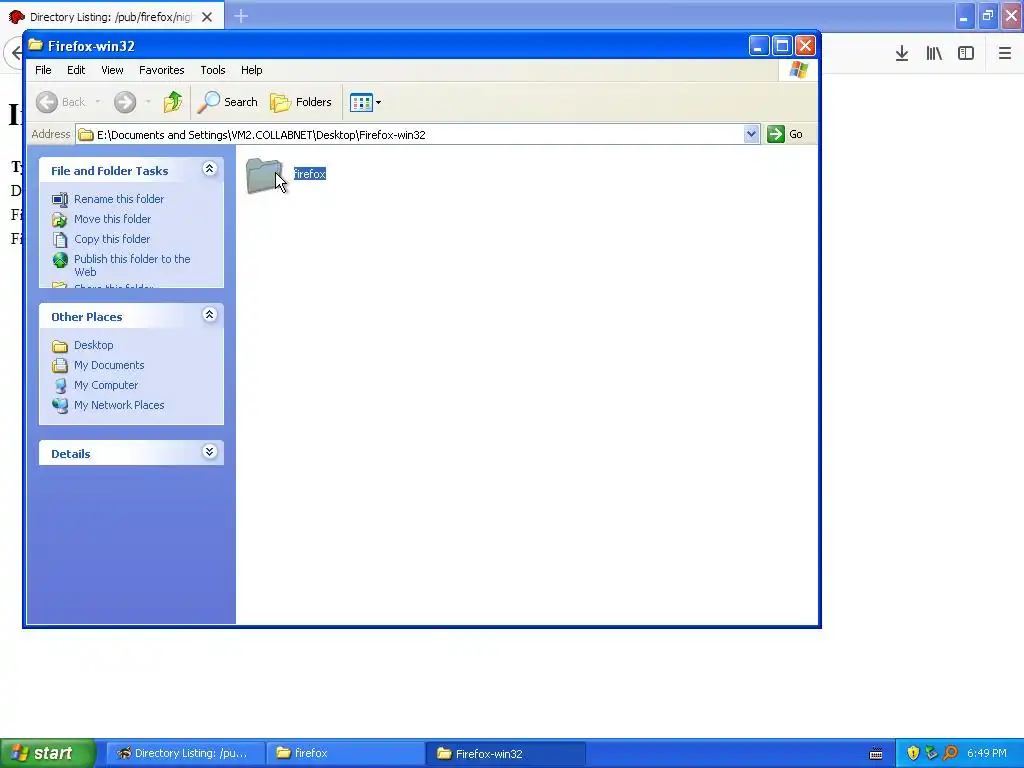
Task: Open My Computer link
Action: coord(106,385)
